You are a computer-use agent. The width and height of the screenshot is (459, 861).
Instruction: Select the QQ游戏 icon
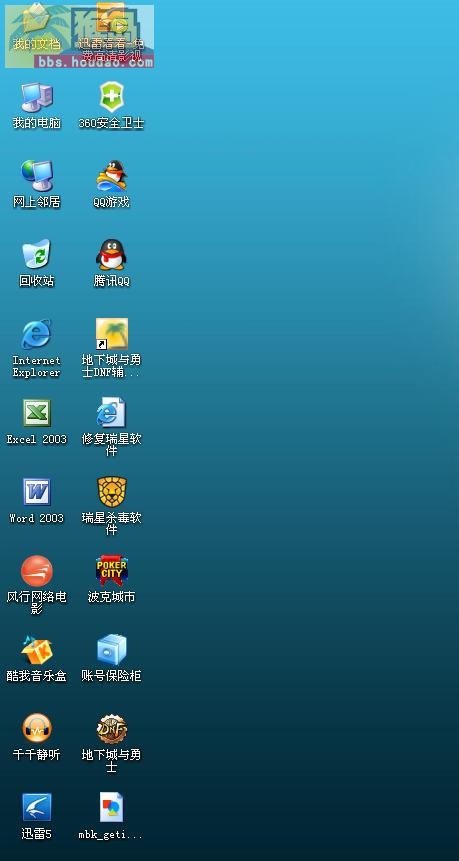point(111,176)
